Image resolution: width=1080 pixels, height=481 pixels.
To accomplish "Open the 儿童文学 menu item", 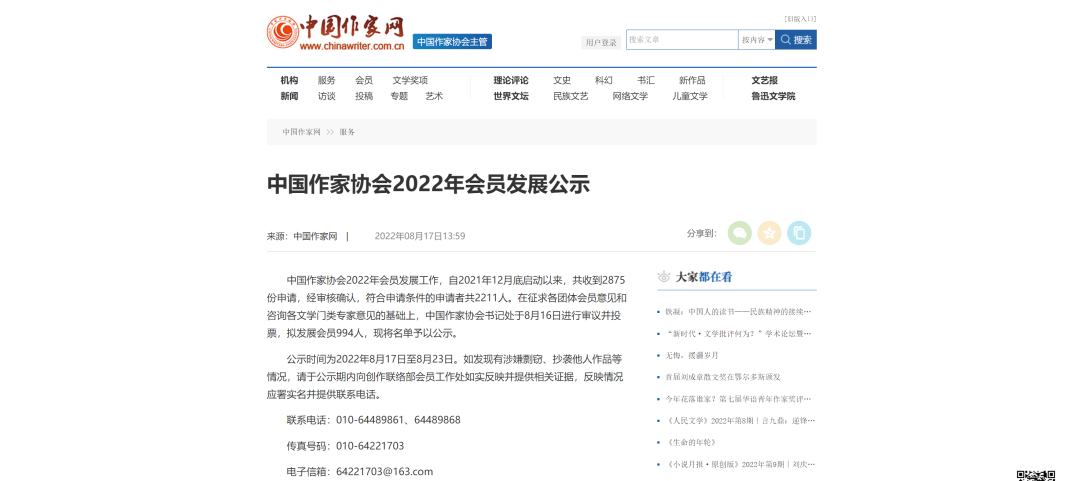I will pos(690,96).
